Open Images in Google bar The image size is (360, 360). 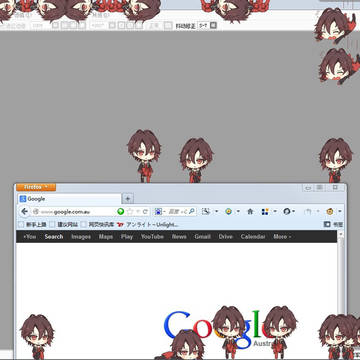point(81,237)
